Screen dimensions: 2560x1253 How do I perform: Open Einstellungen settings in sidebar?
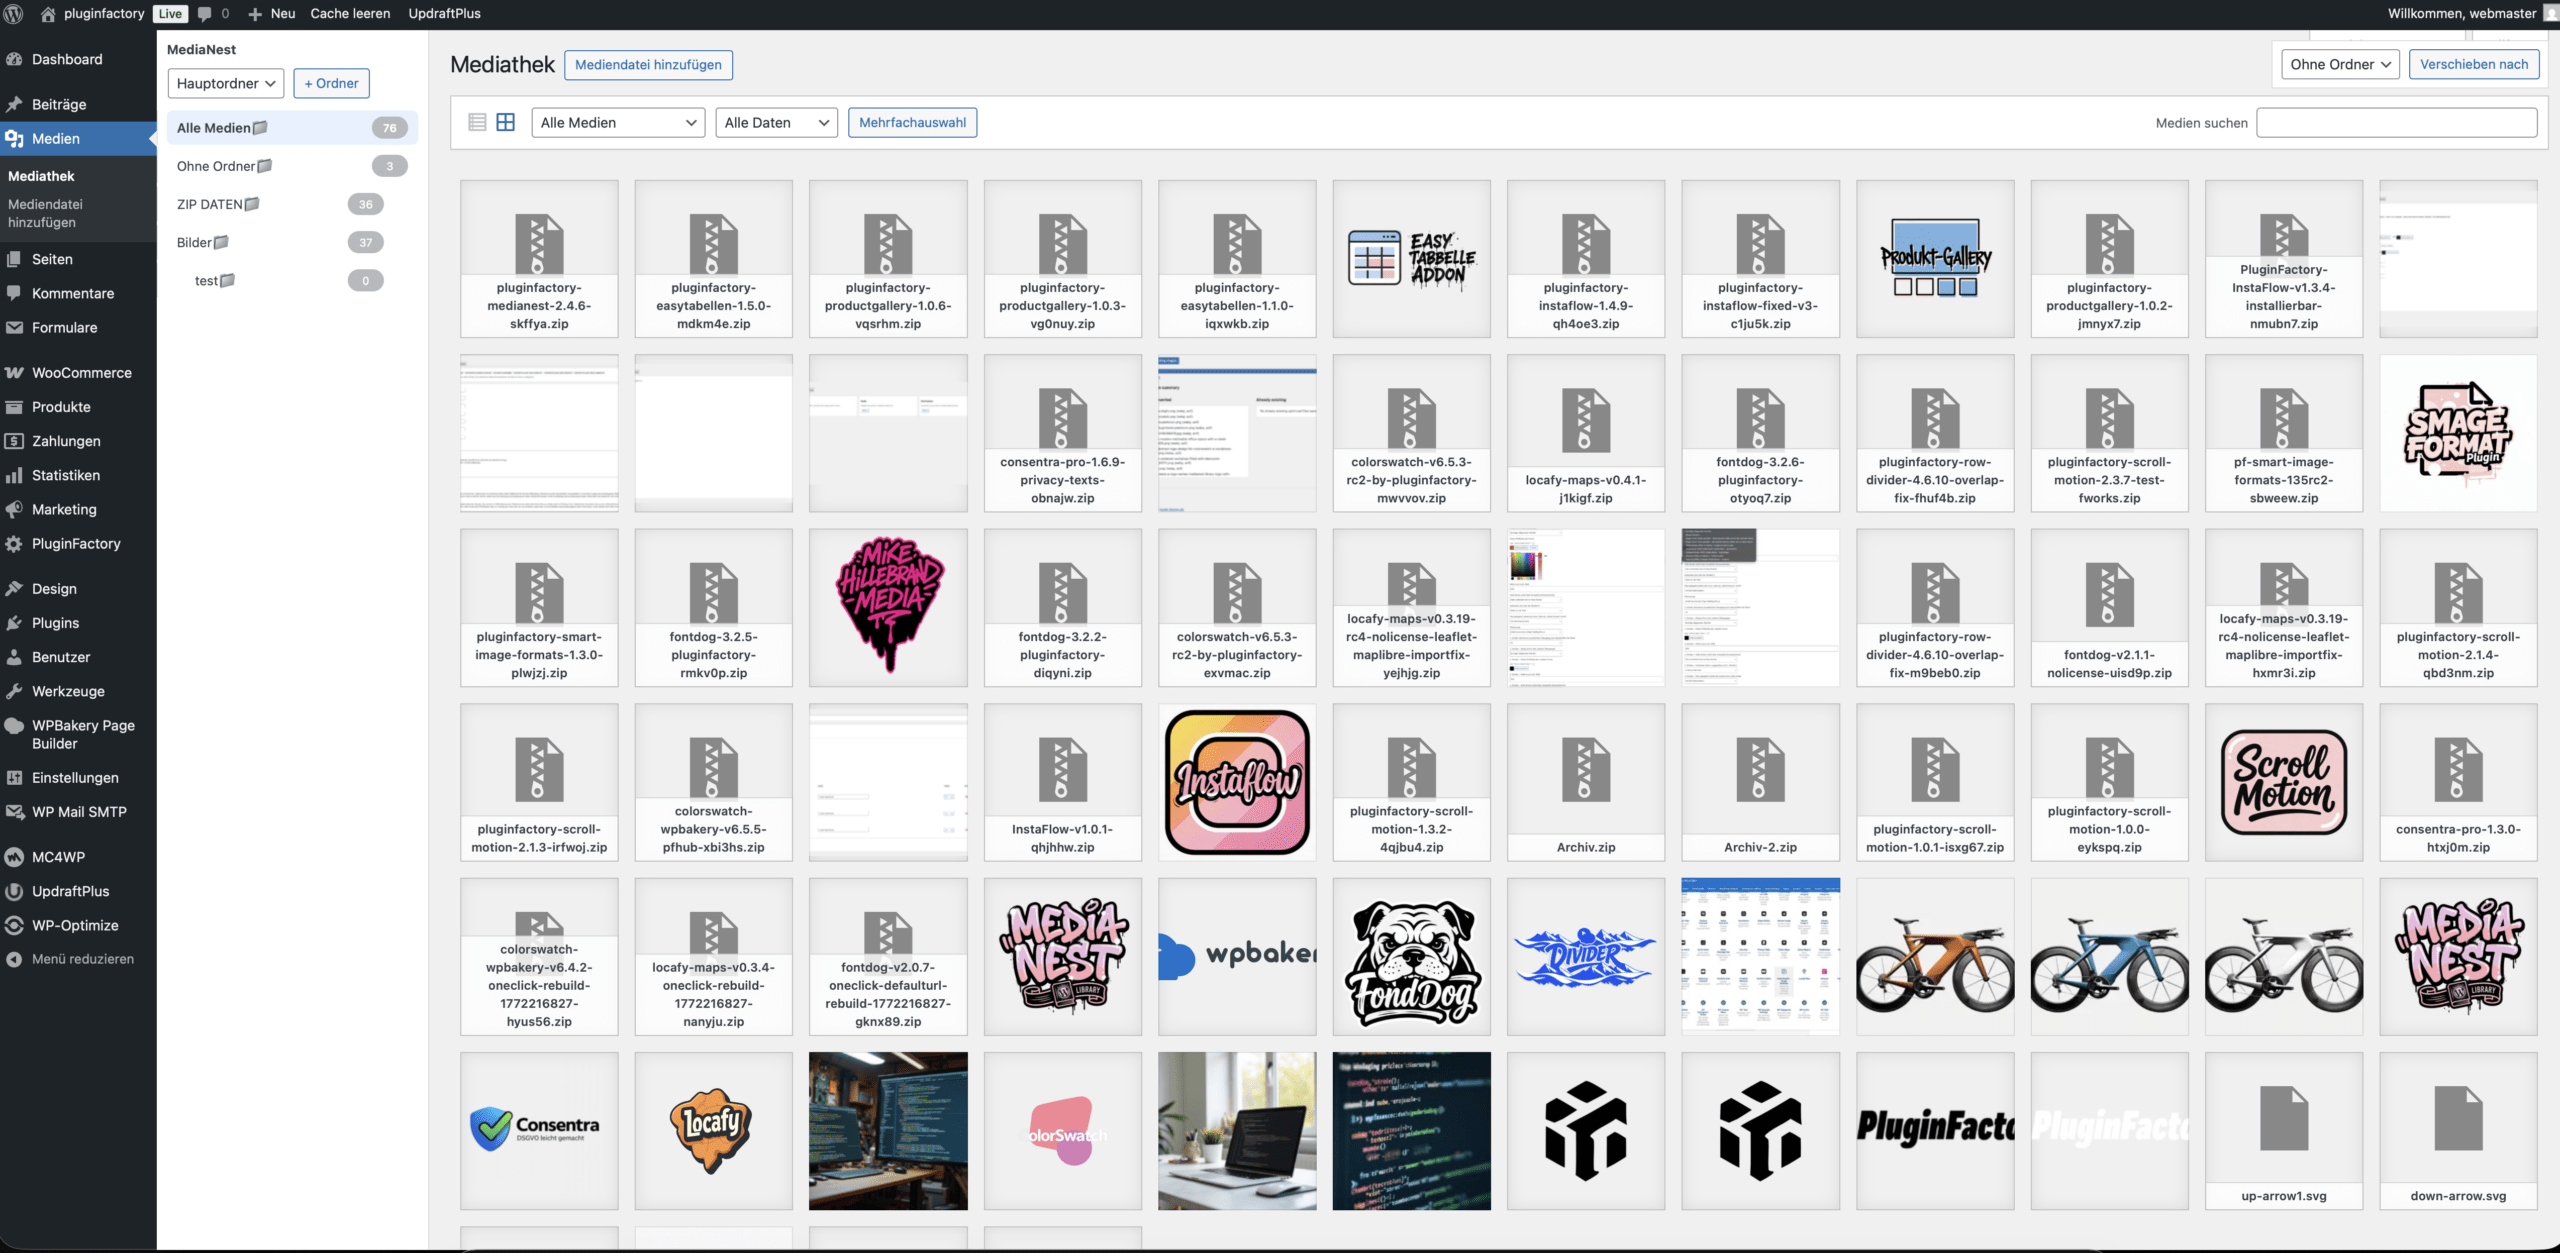click(x=75, y=778)
